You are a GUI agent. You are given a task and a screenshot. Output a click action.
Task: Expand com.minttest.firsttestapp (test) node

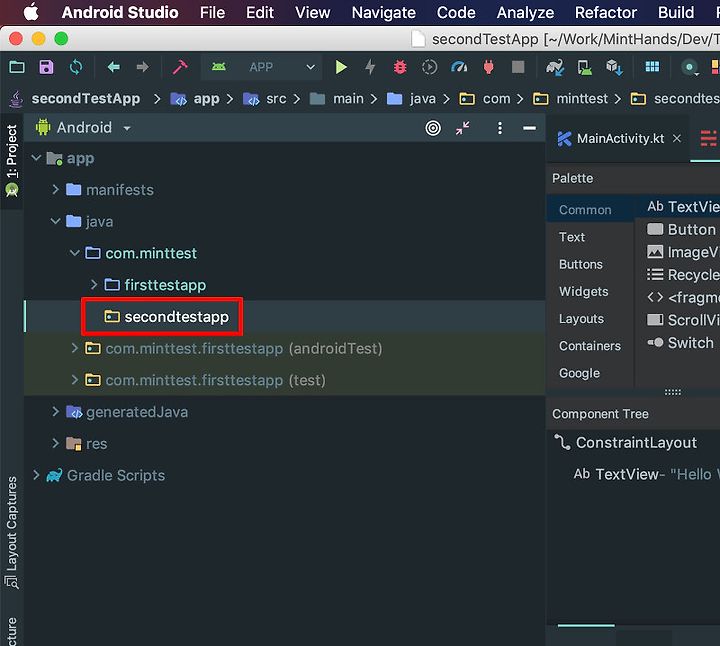(74, 380)
